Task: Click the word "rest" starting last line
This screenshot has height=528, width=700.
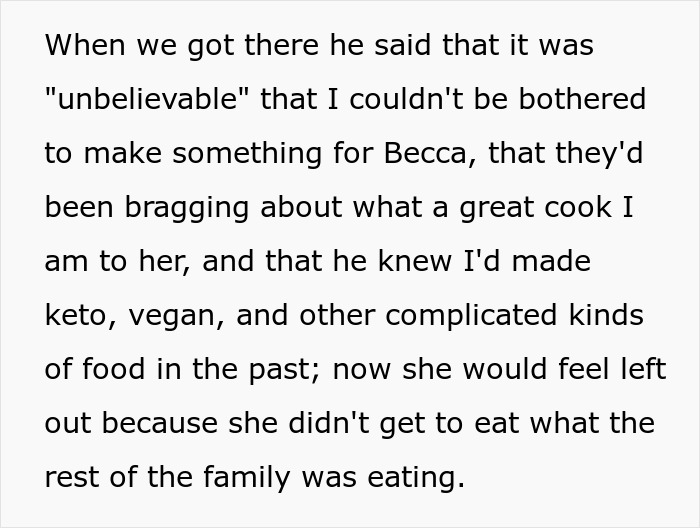Action: click(x=71, y=477)
